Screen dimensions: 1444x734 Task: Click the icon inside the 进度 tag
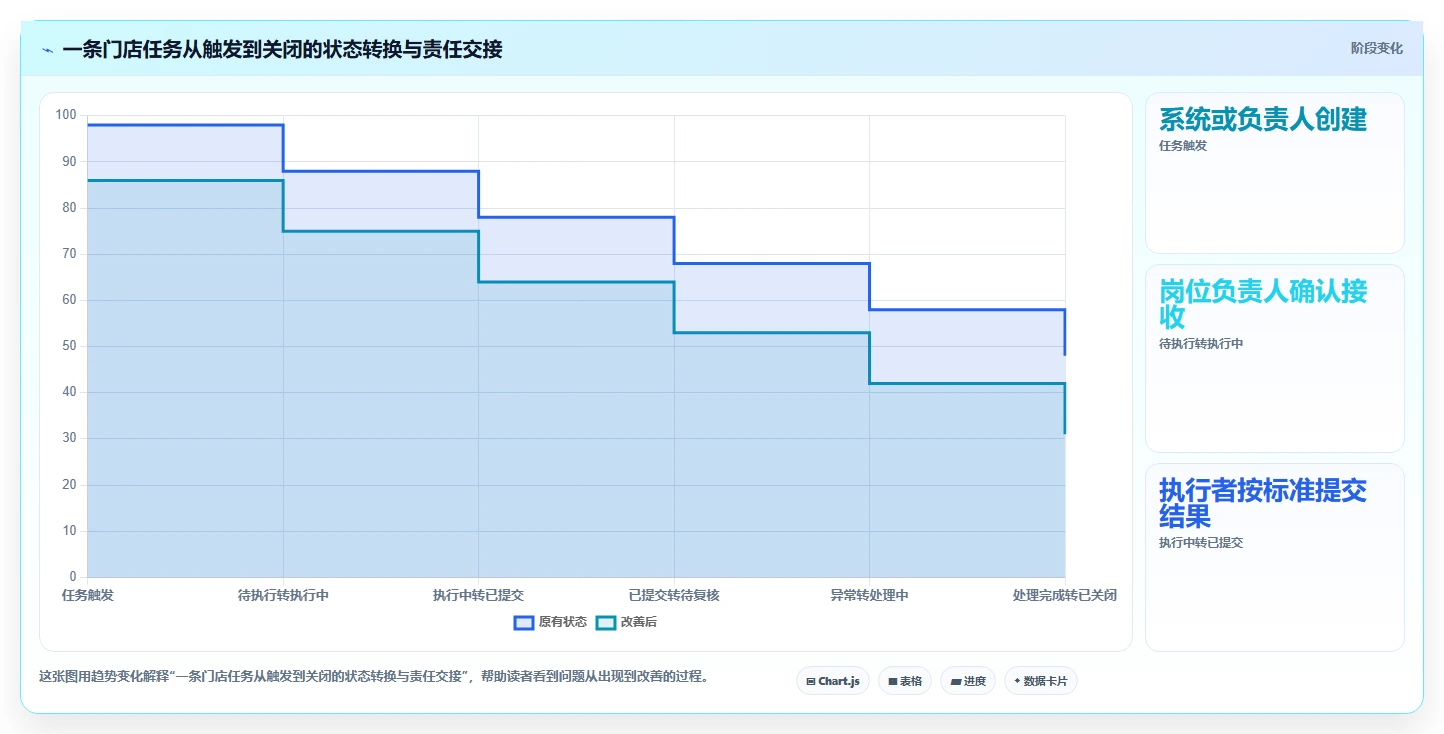click(x=955, y=681)
